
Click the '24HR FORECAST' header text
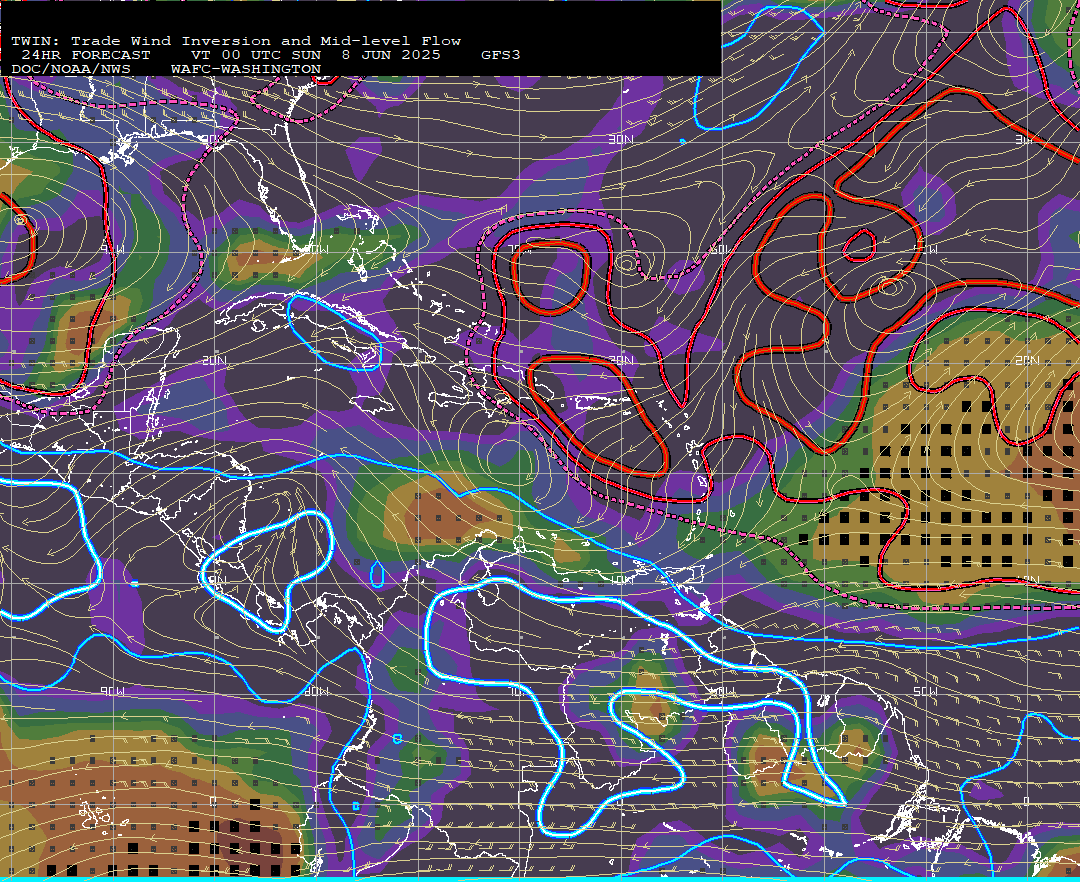(x=85, y=55)
